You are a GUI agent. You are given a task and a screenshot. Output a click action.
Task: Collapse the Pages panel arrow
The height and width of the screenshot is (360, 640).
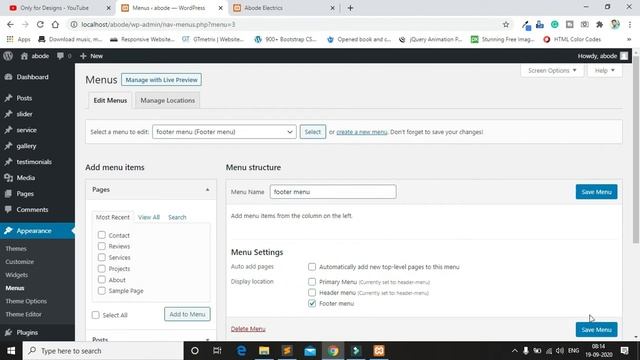(207, 190)
